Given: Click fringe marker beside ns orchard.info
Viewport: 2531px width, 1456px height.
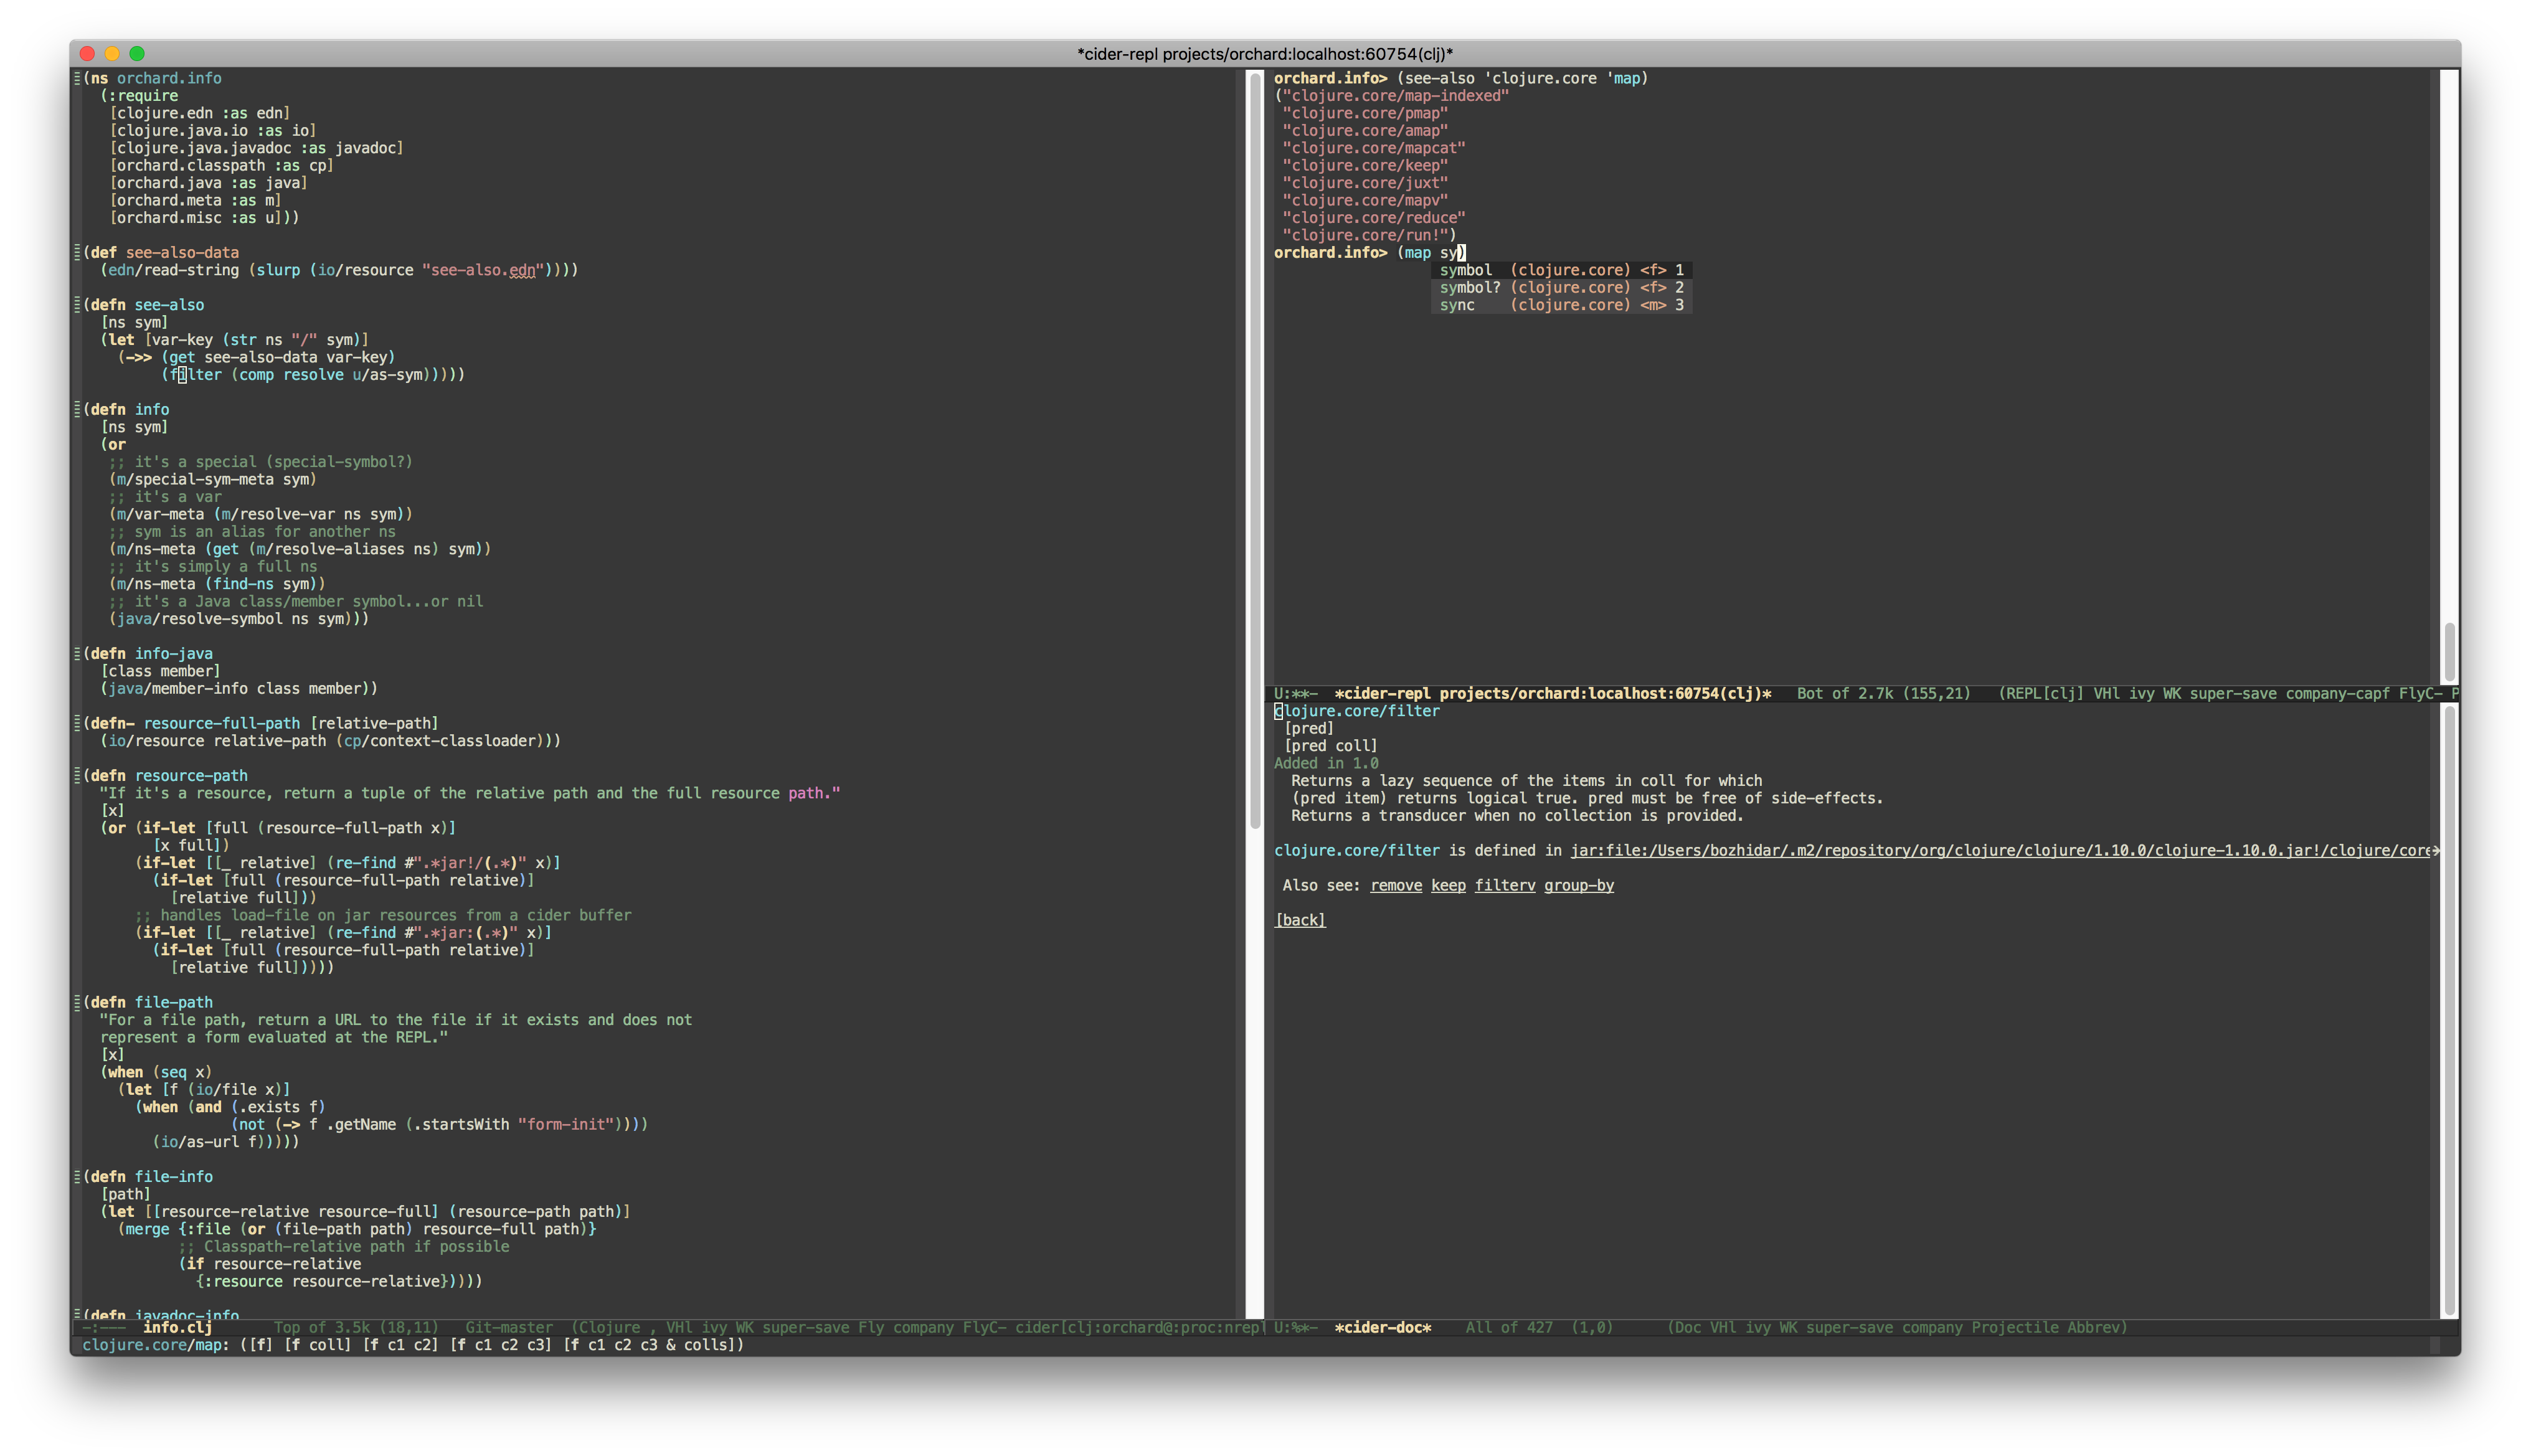Looking at the screenshot, I should click(x=77, y=78).
